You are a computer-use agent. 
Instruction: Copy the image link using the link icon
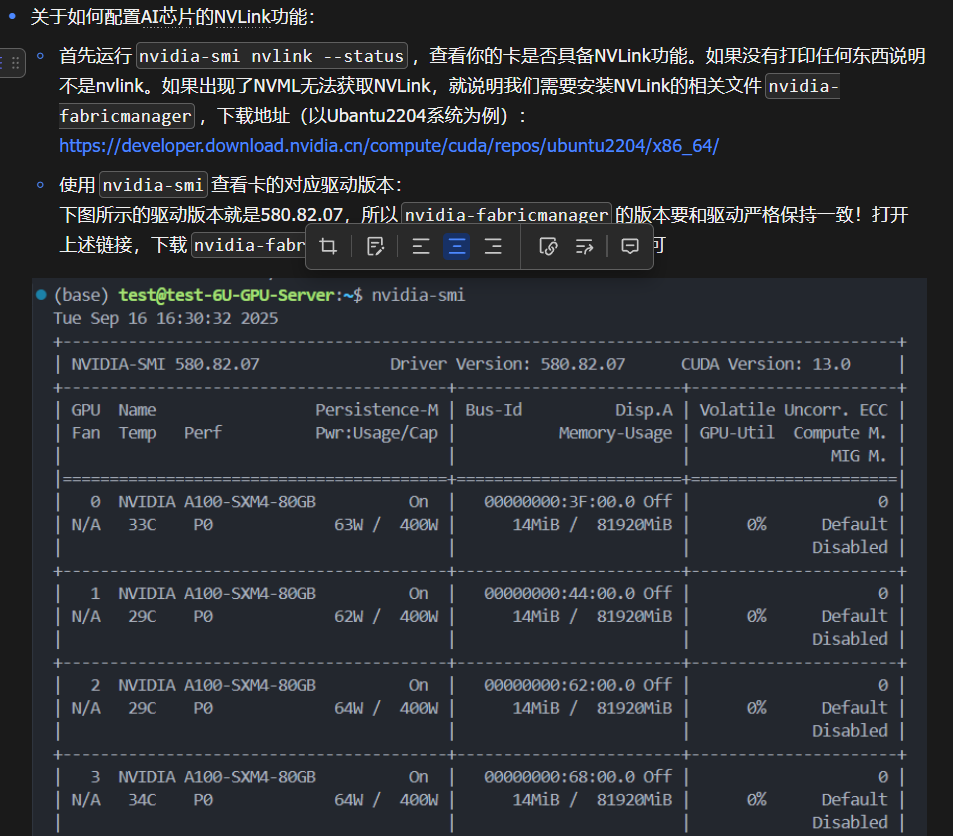(548, 245)
